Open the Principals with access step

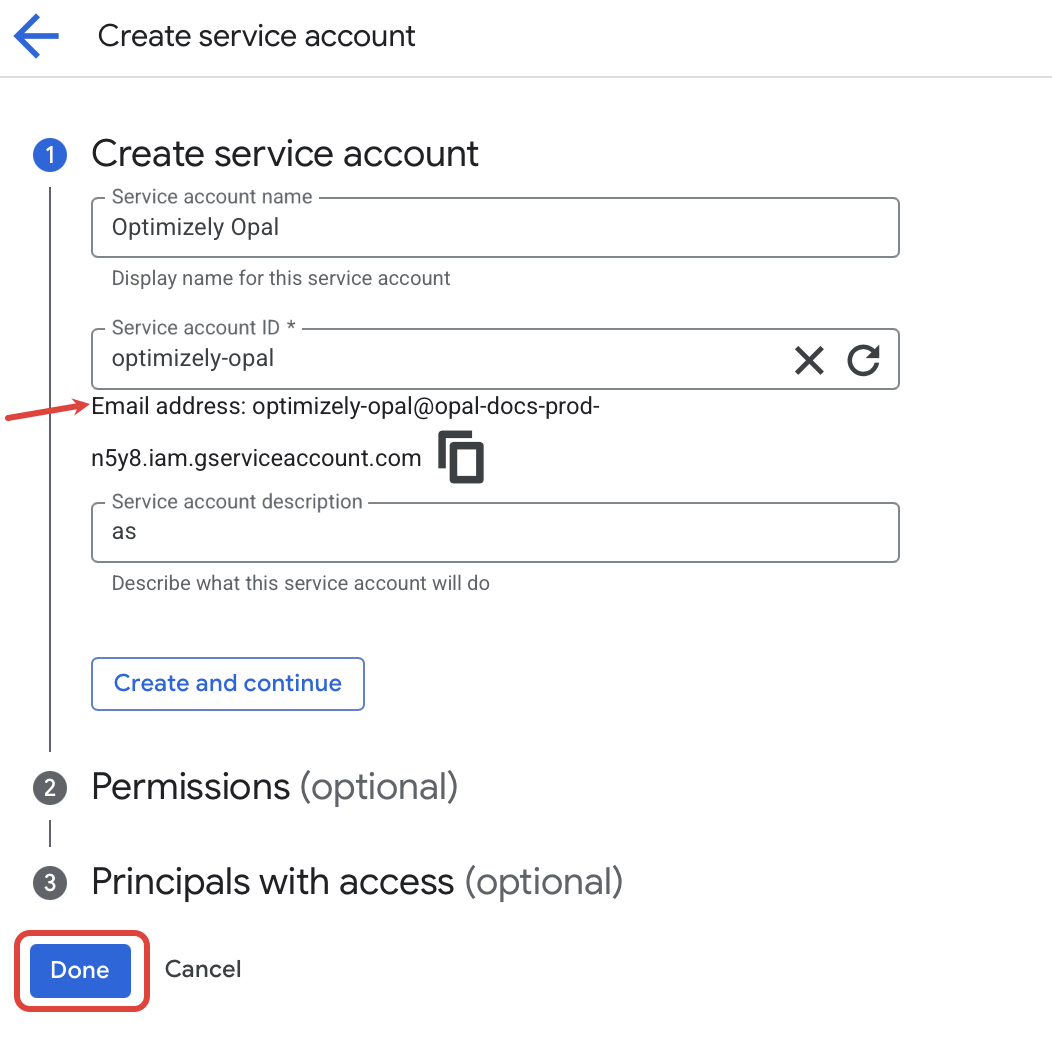click(x=356, y=883)
